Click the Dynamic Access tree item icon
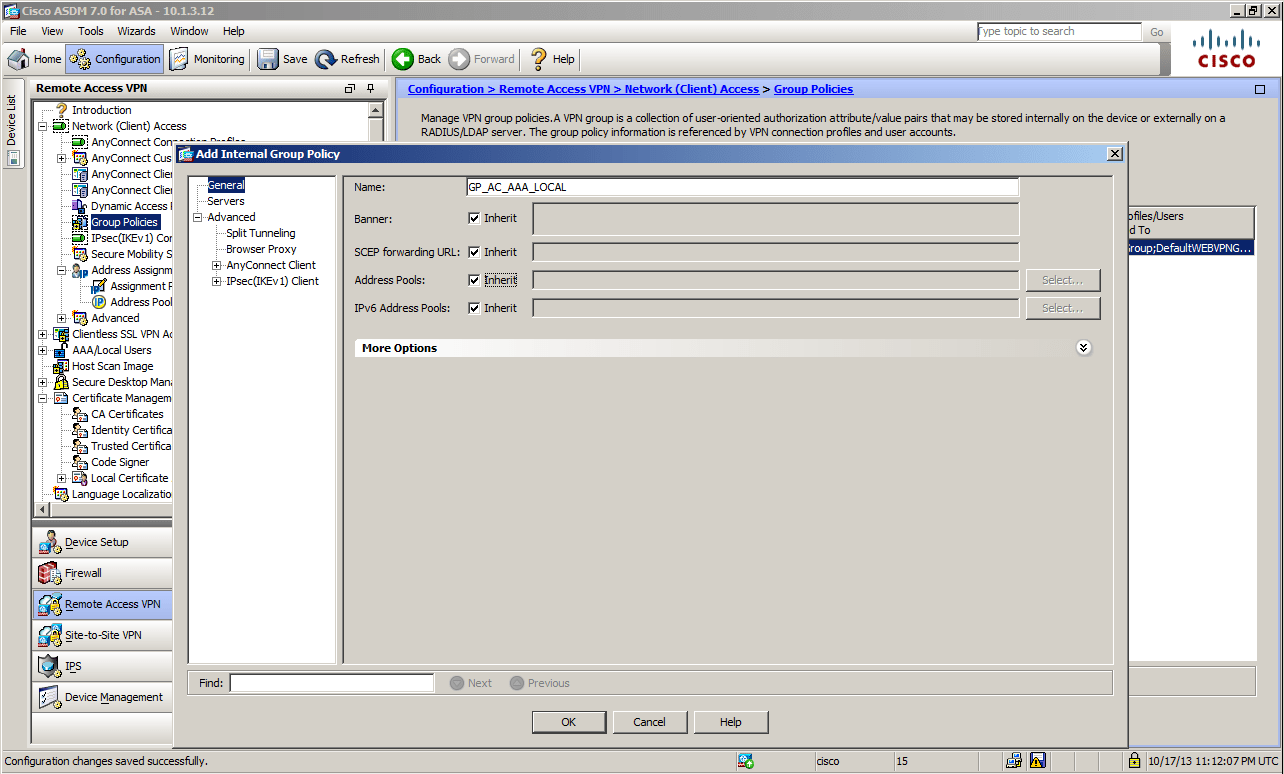The width and height of the screenshot is (1284, 774). pos(80,206)
